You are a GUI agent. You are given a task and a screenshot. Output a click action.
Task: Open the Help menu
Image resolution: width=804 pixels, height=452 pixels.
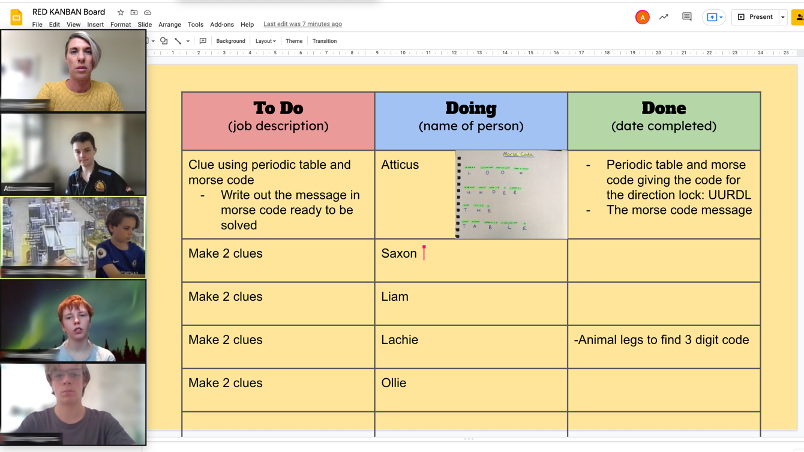(247, 25)
